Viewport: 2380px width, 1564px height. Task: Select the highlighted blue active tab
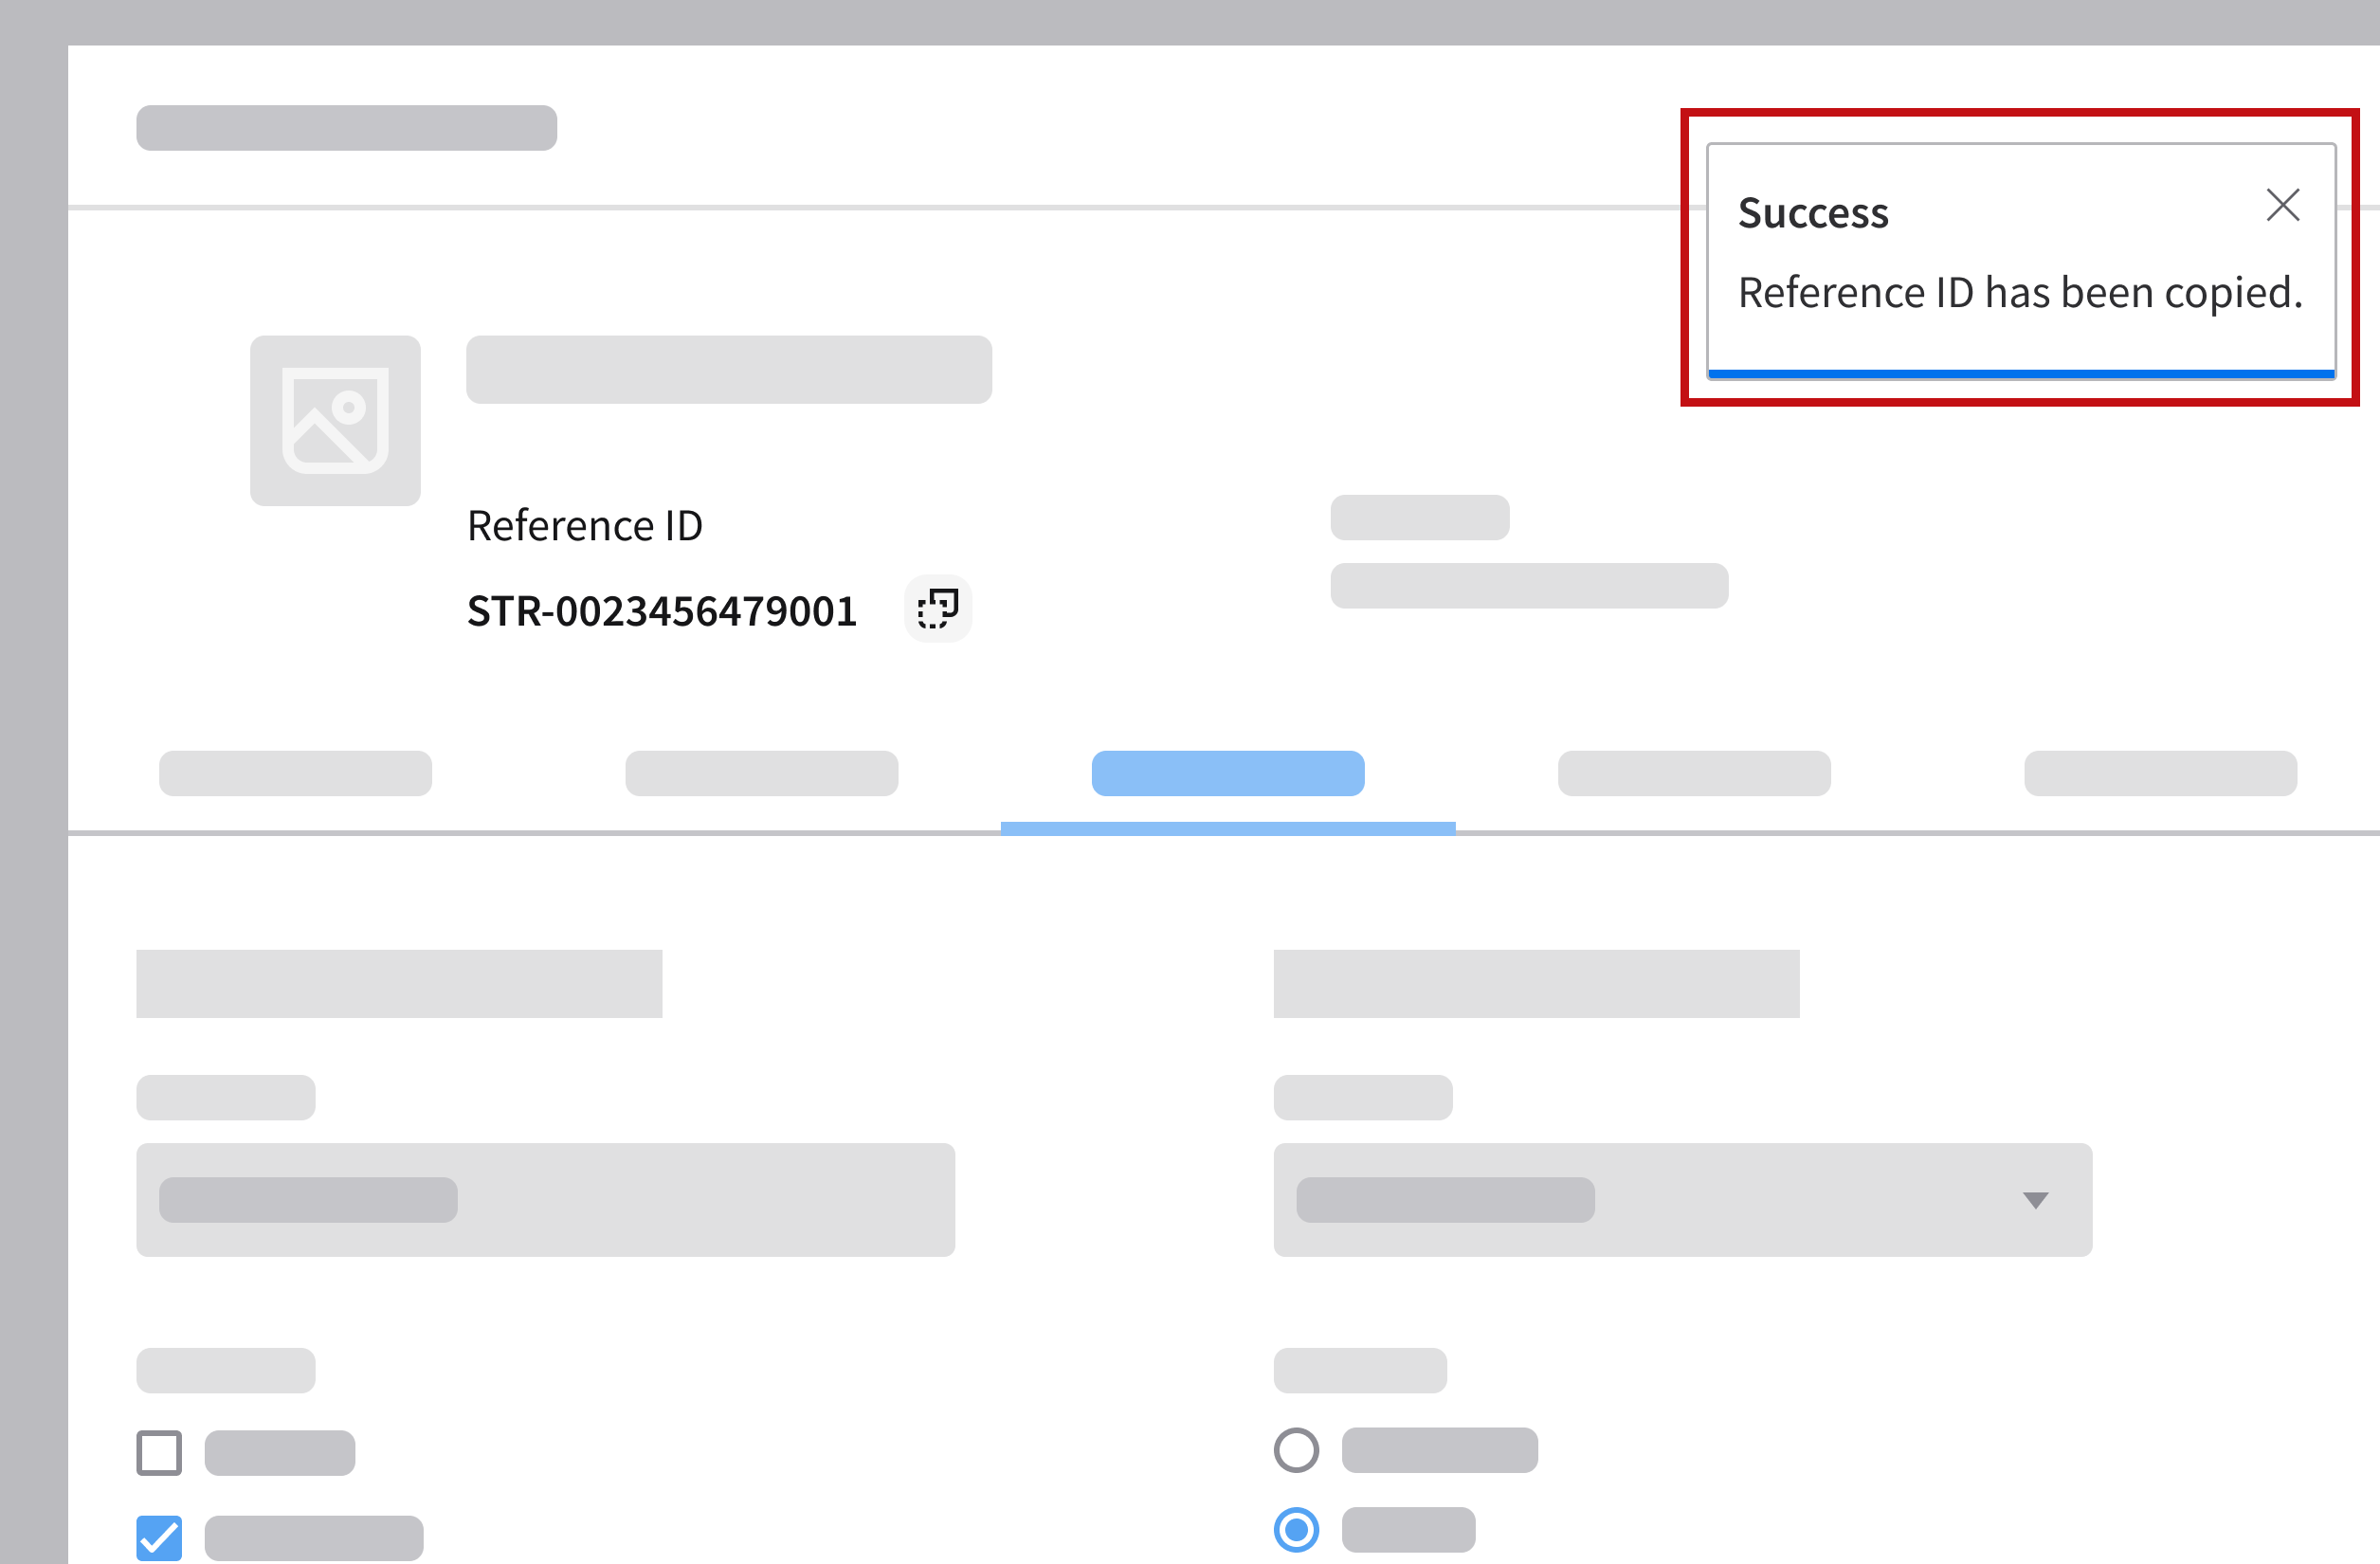(1227, 773)
